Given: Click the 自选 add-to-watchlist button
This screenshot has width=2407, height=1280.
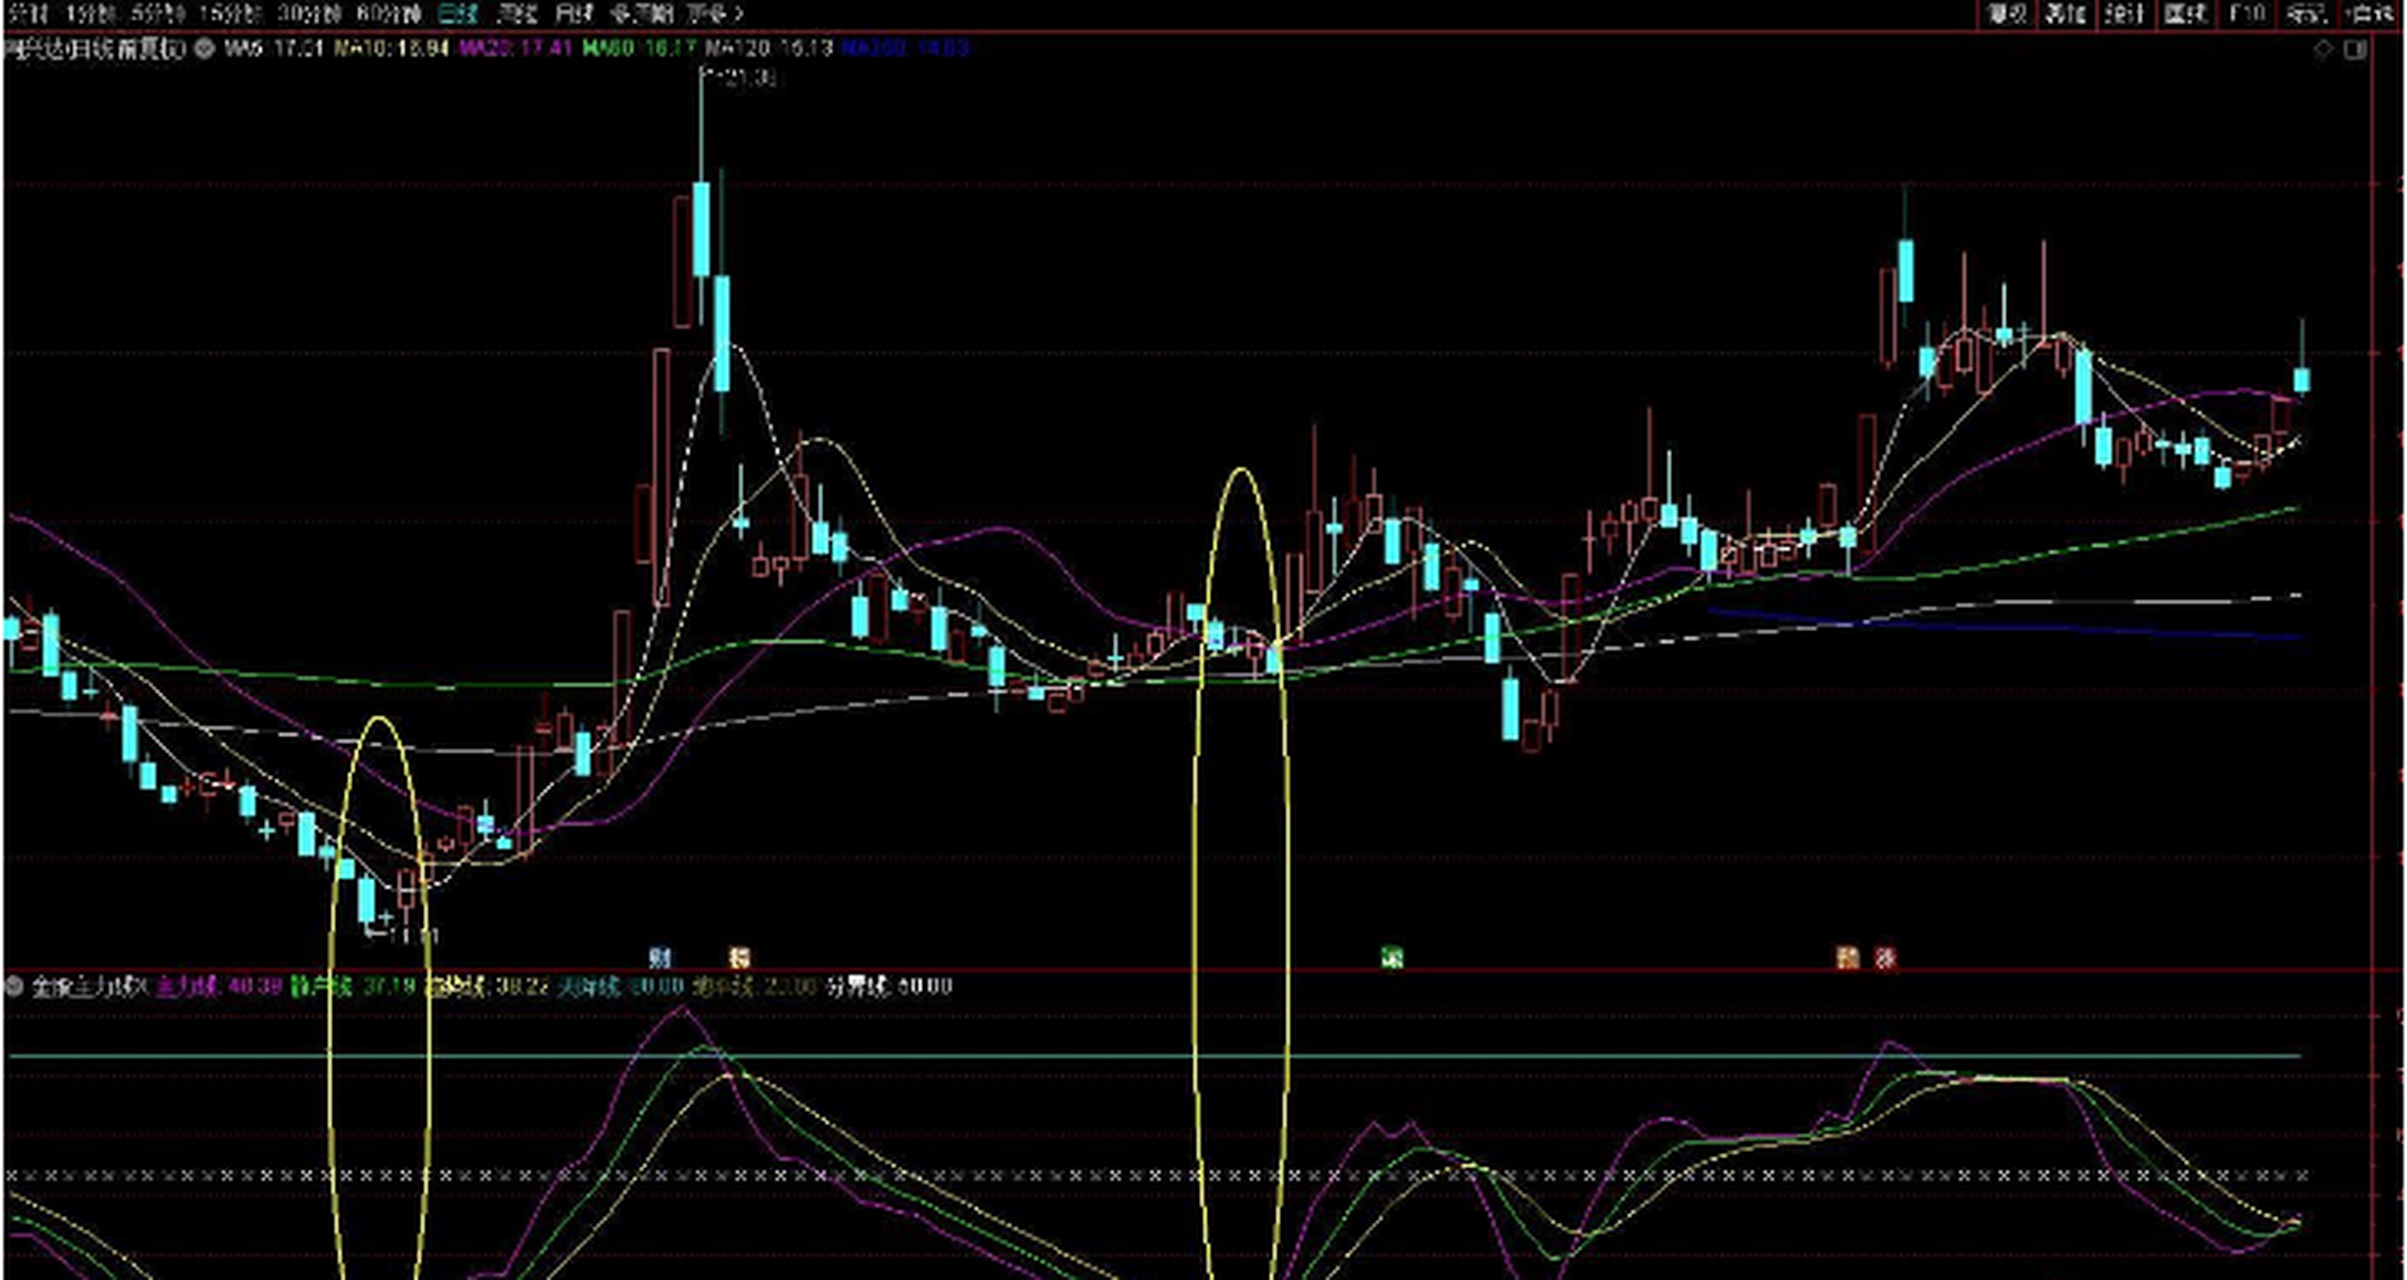Looking at the screenshot, I should pyautogui.click(x=2369, y=14).
